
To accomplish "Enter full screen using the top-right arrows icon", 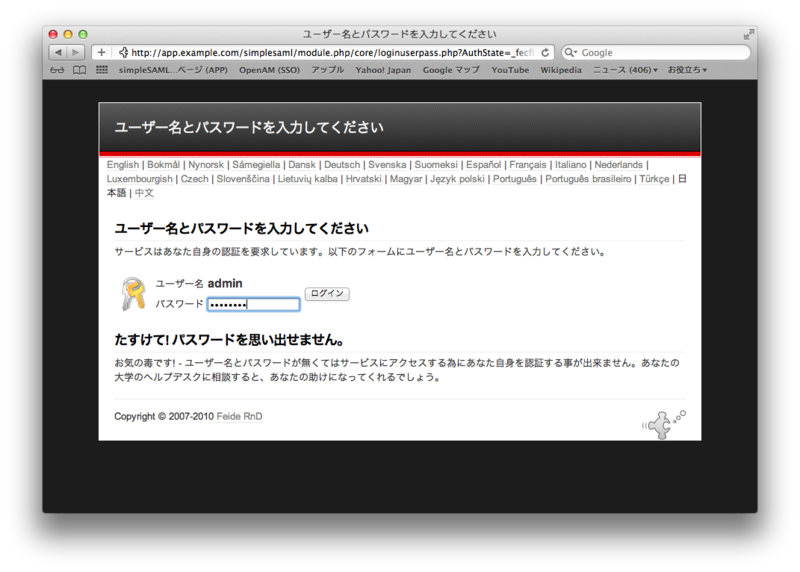I will coord(748,35).
